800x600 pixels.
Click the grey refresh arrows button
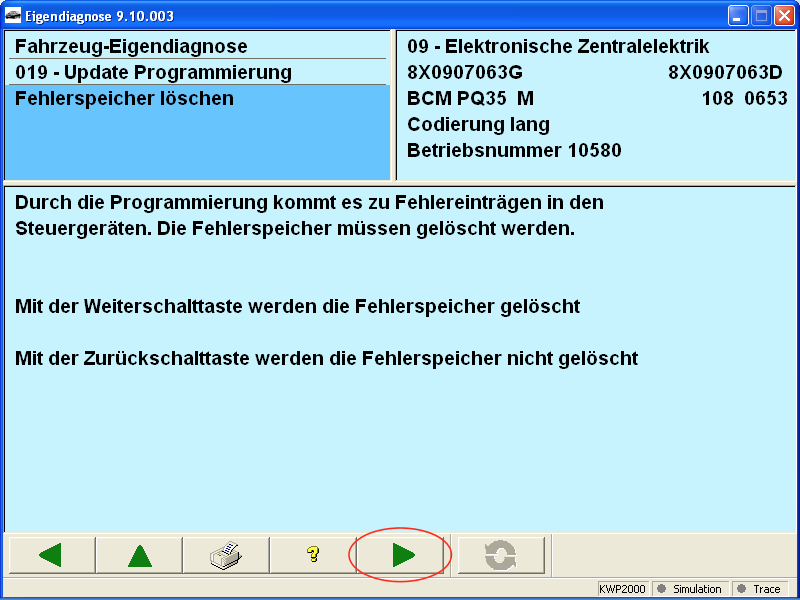501,555
